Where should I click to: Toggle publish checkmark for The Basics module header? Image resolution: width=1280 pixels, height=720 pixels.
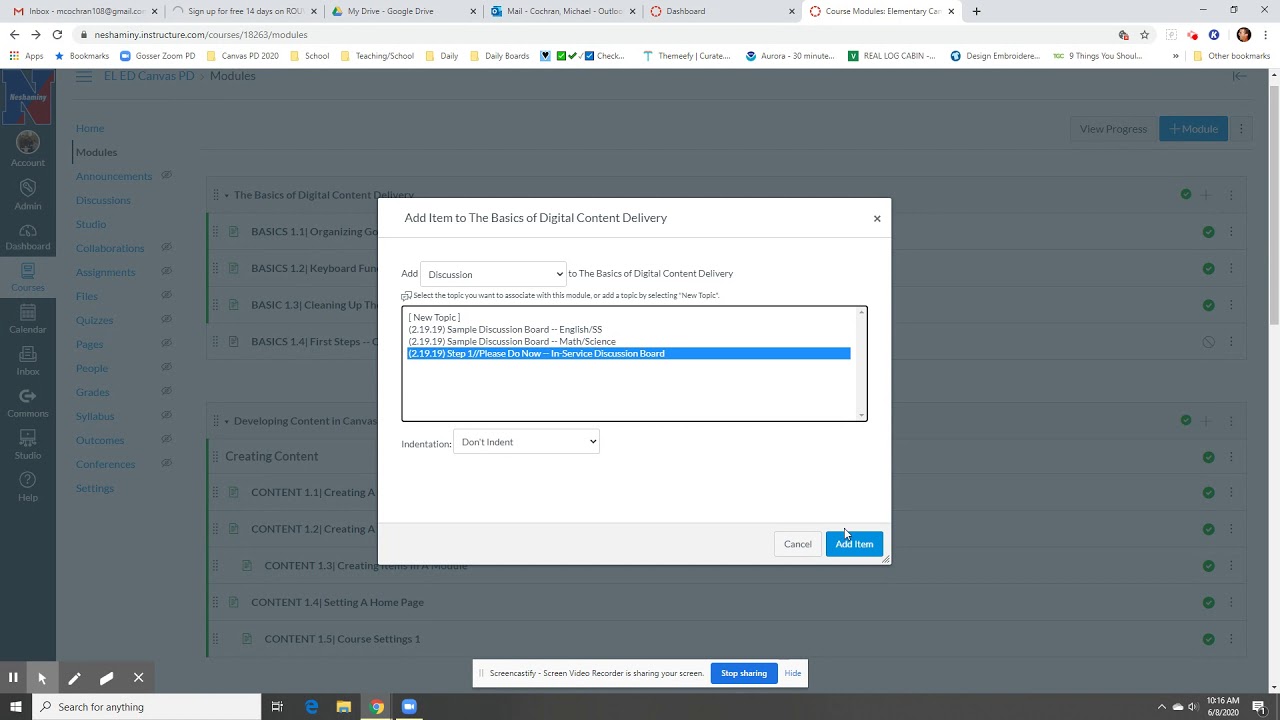tap(1186, 195)
